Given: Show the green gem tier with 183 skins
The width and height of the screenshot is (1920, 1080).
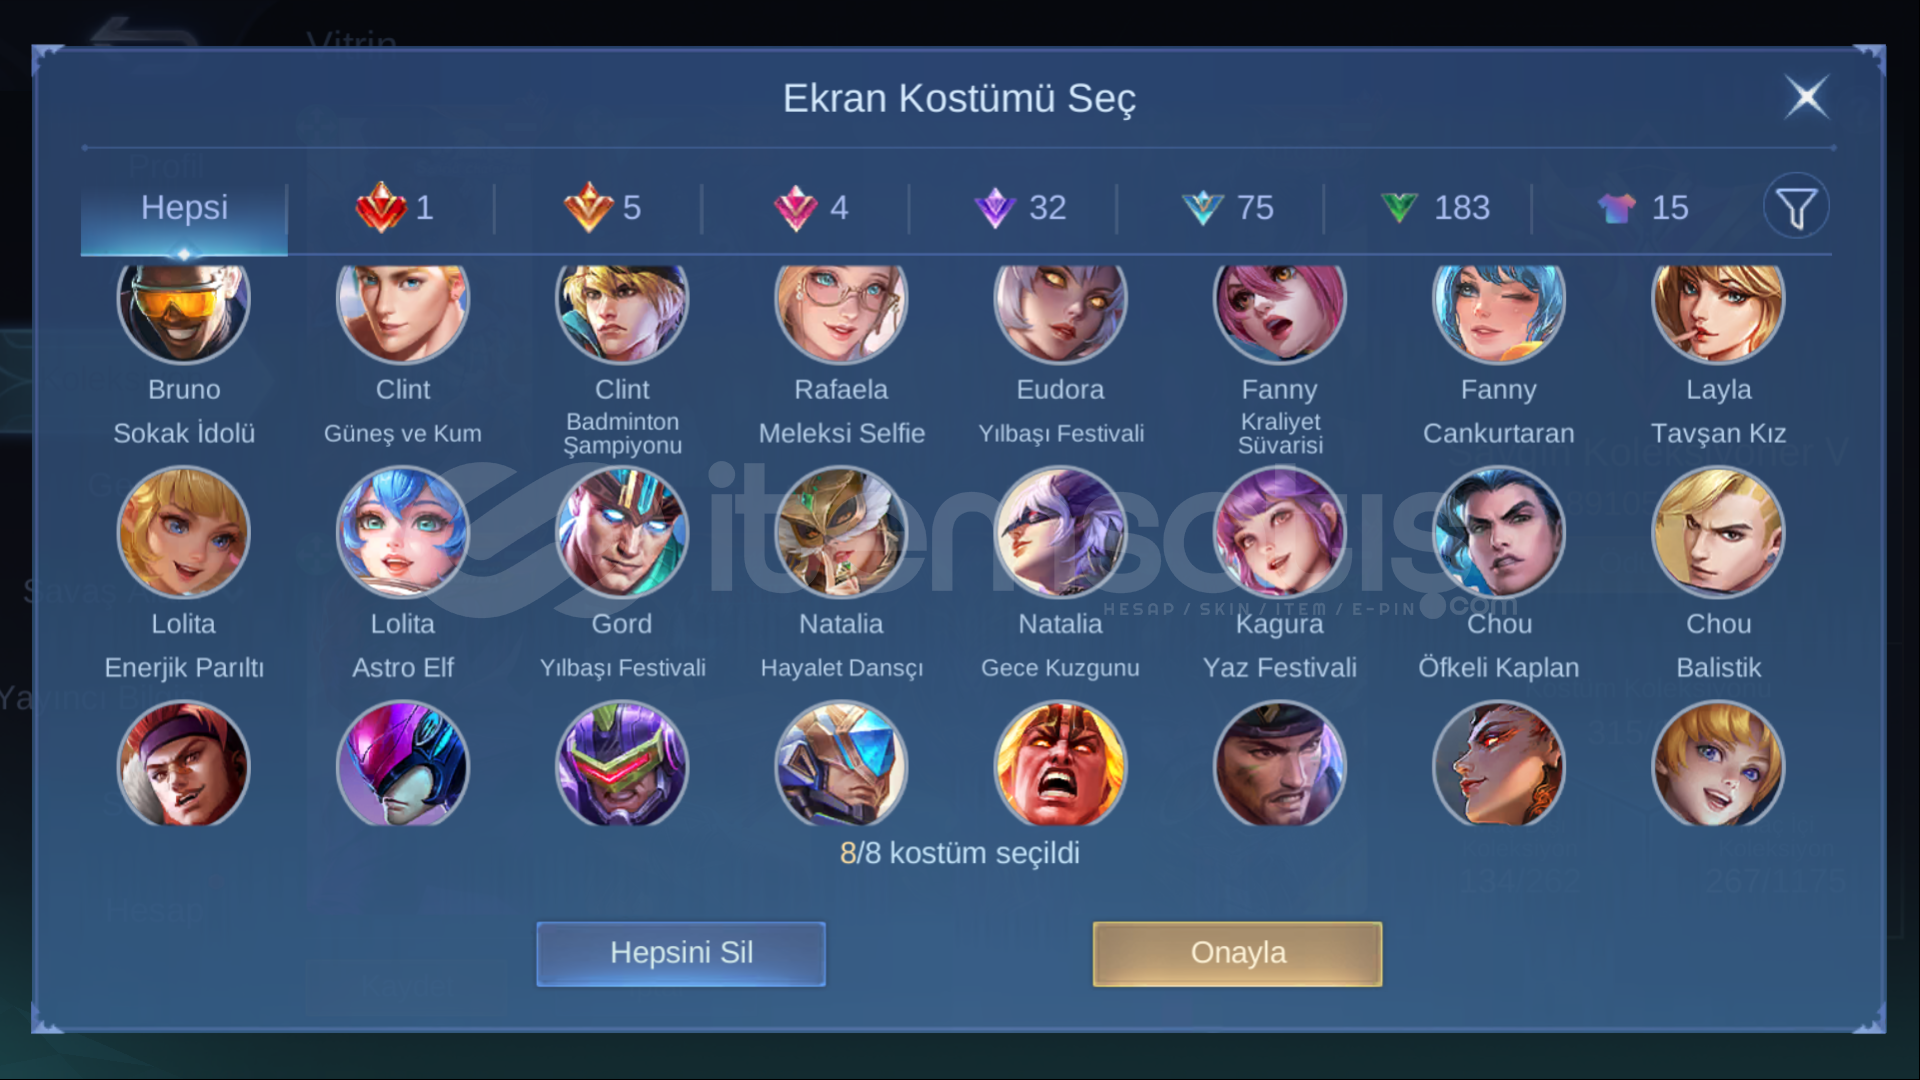Looking at the screenshot, I should pyautogui.click(x=1435, y=207).
